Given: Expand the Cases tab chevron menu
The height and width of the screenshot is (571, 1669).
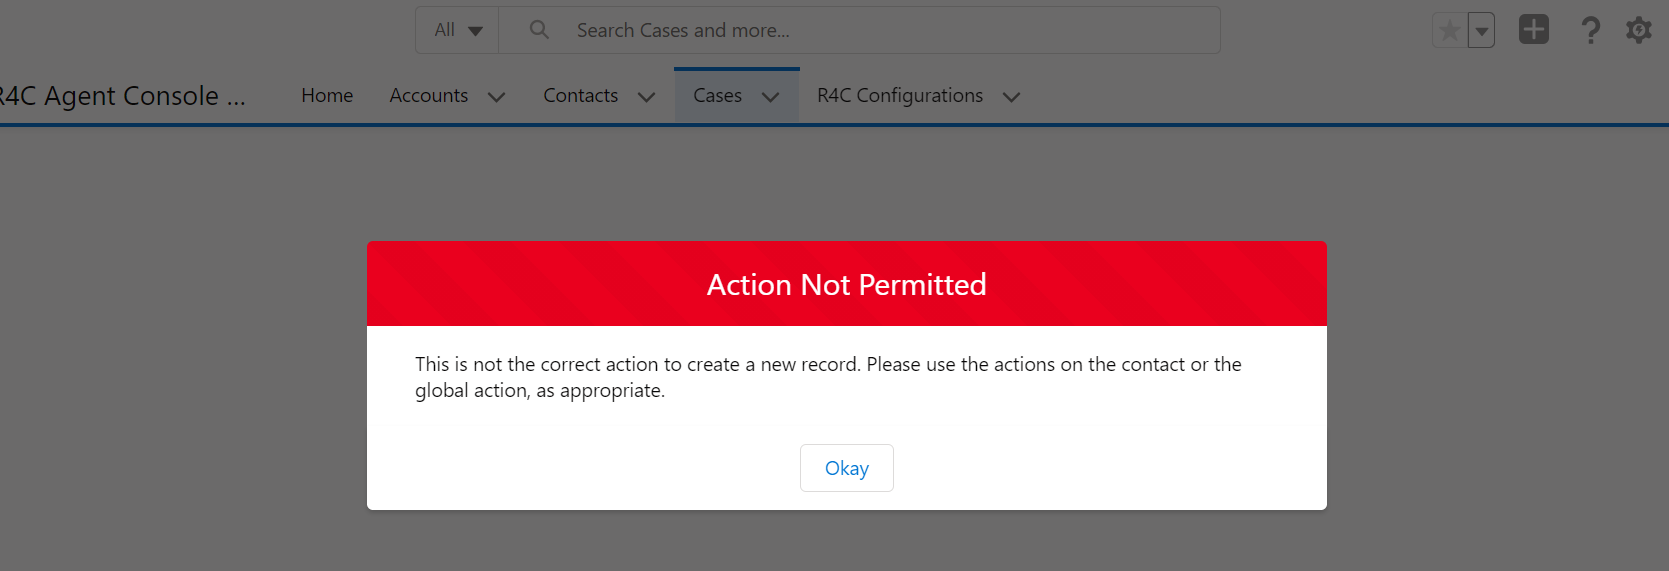Looking at the screenshot, I should tap(770, 97).
